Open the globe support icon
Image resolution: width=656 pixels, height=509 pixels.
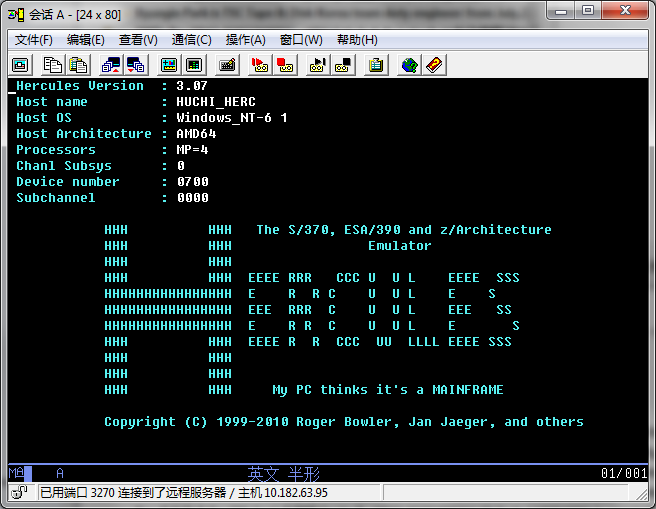[409, 65]
